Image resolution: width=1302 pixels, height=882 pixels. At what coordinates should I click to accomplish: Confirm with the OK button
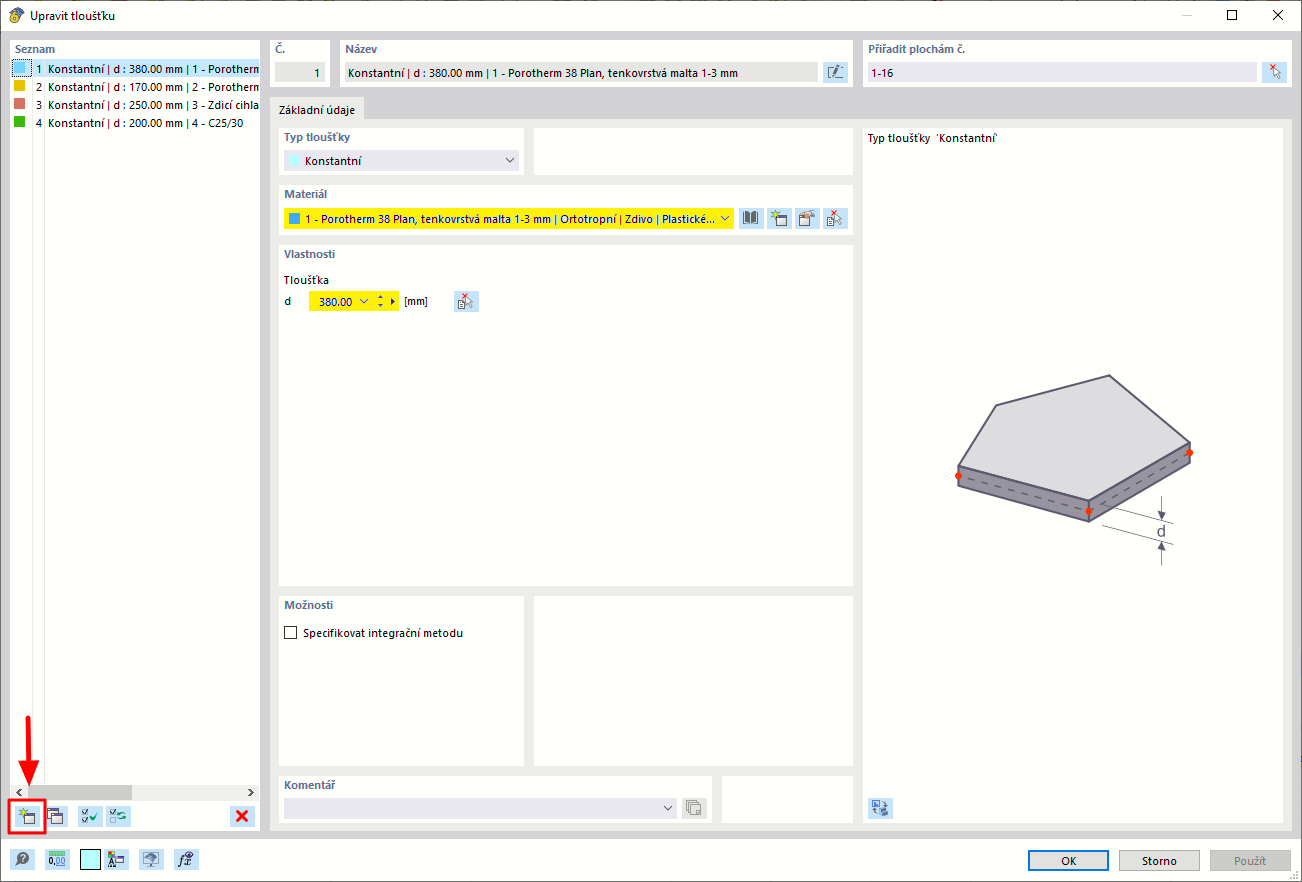coord(1068,860)
